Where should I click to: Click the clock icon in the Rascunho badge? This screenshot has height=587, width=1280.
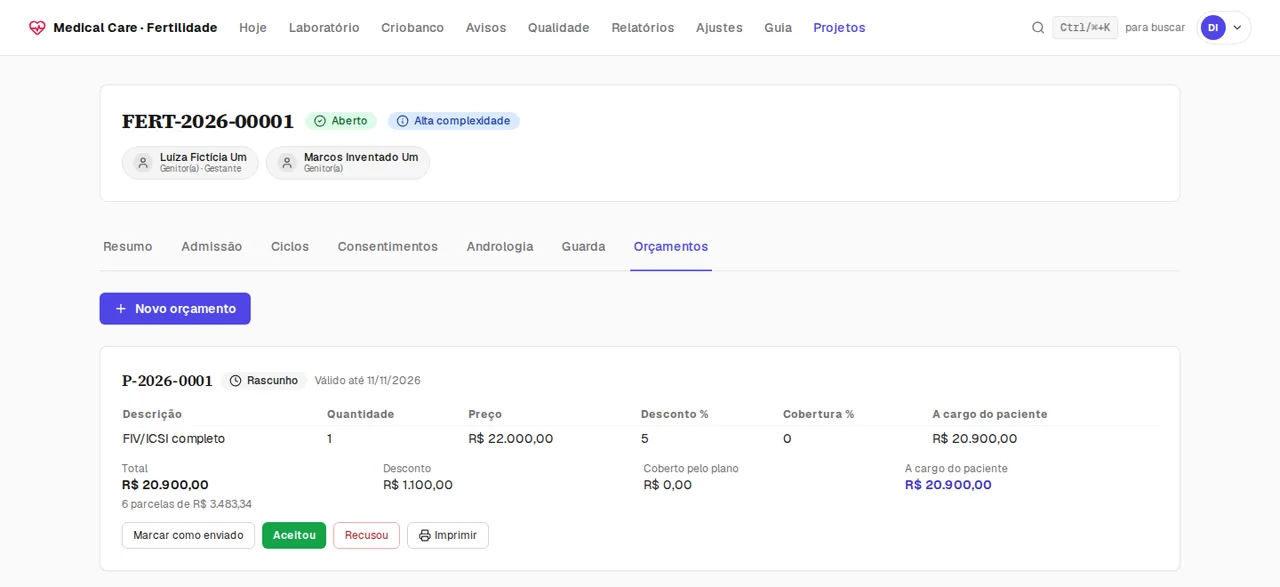236,381
